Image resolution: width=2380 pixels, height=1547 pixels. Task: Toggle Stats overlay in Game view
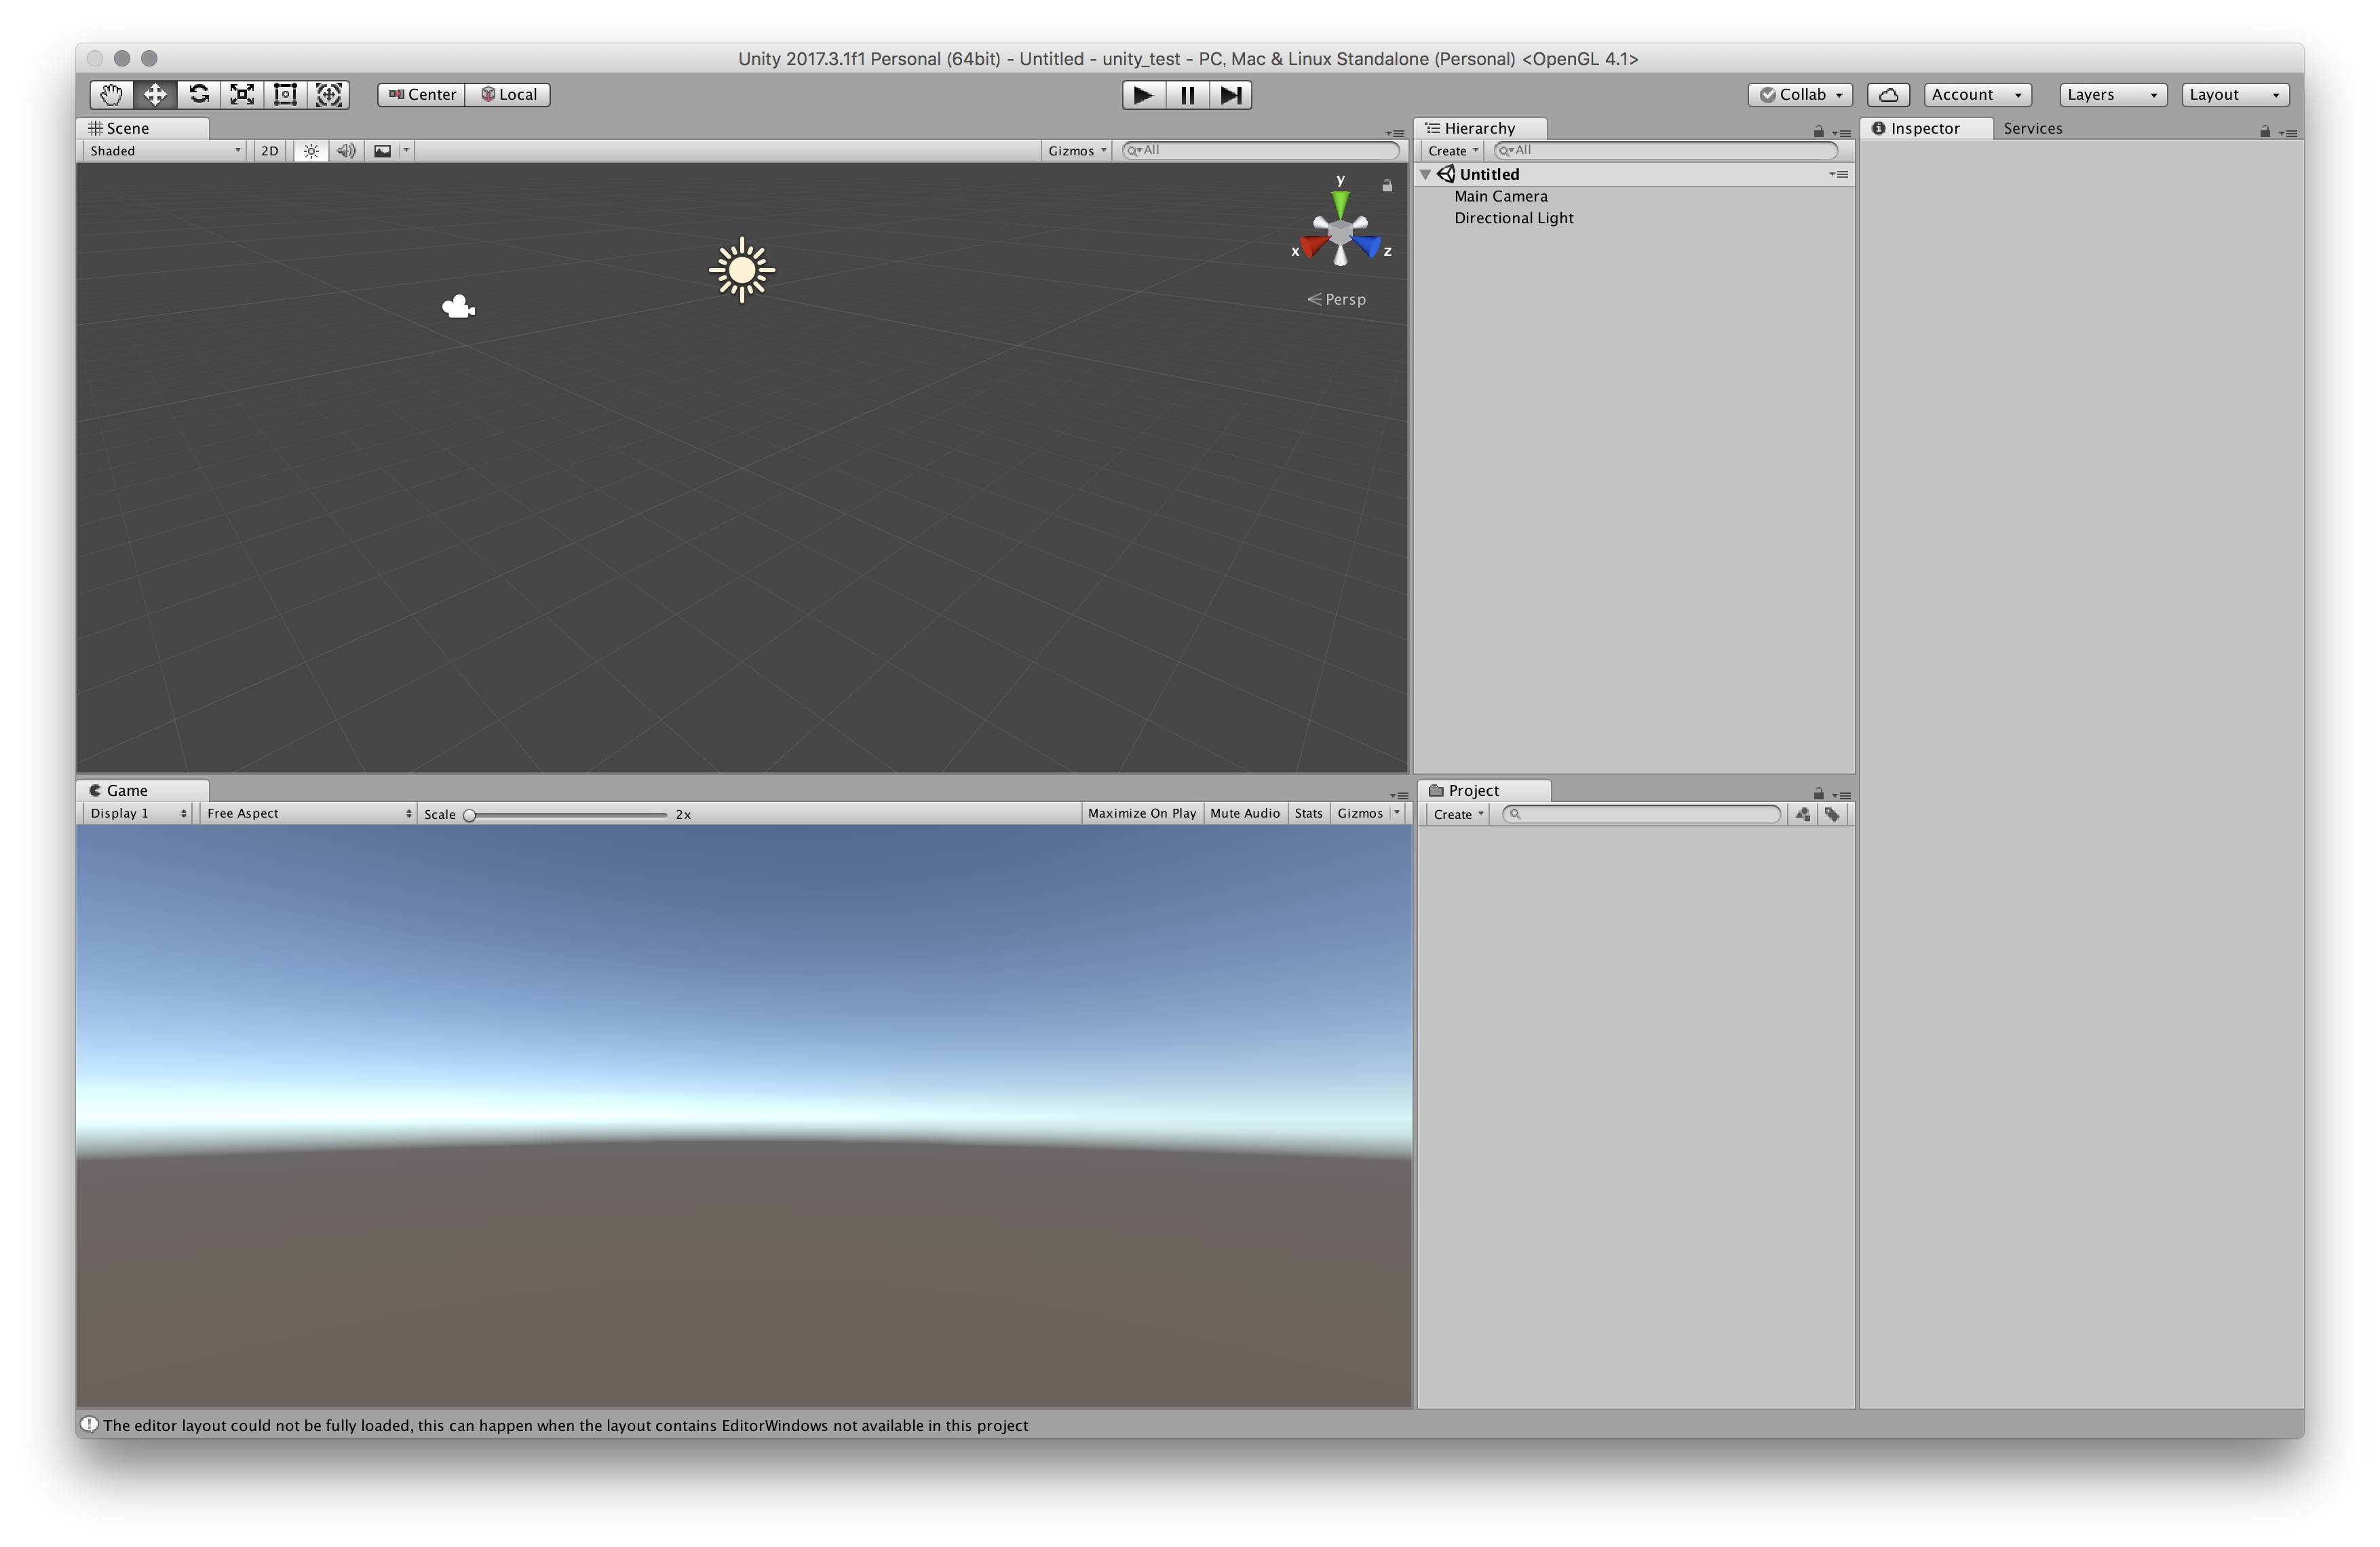pos(1308,813)
